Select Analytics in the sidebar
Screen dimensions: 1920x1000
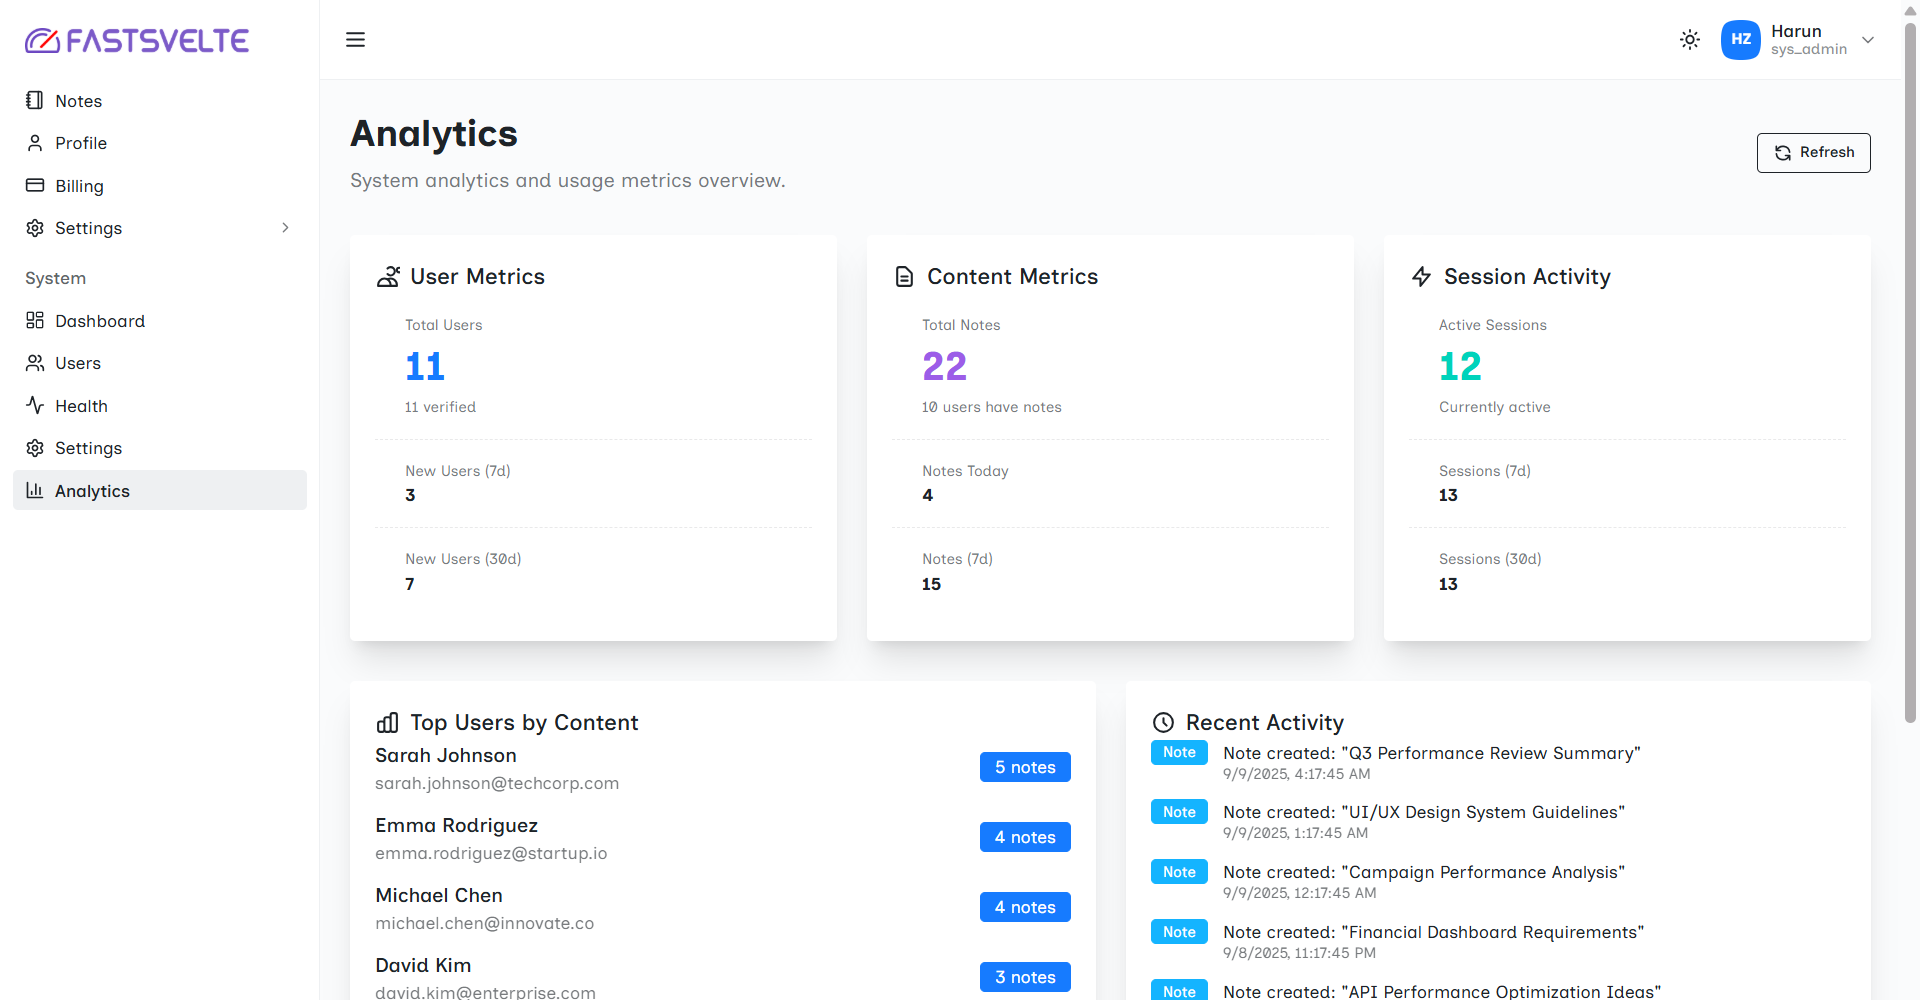tap(92, 491)
